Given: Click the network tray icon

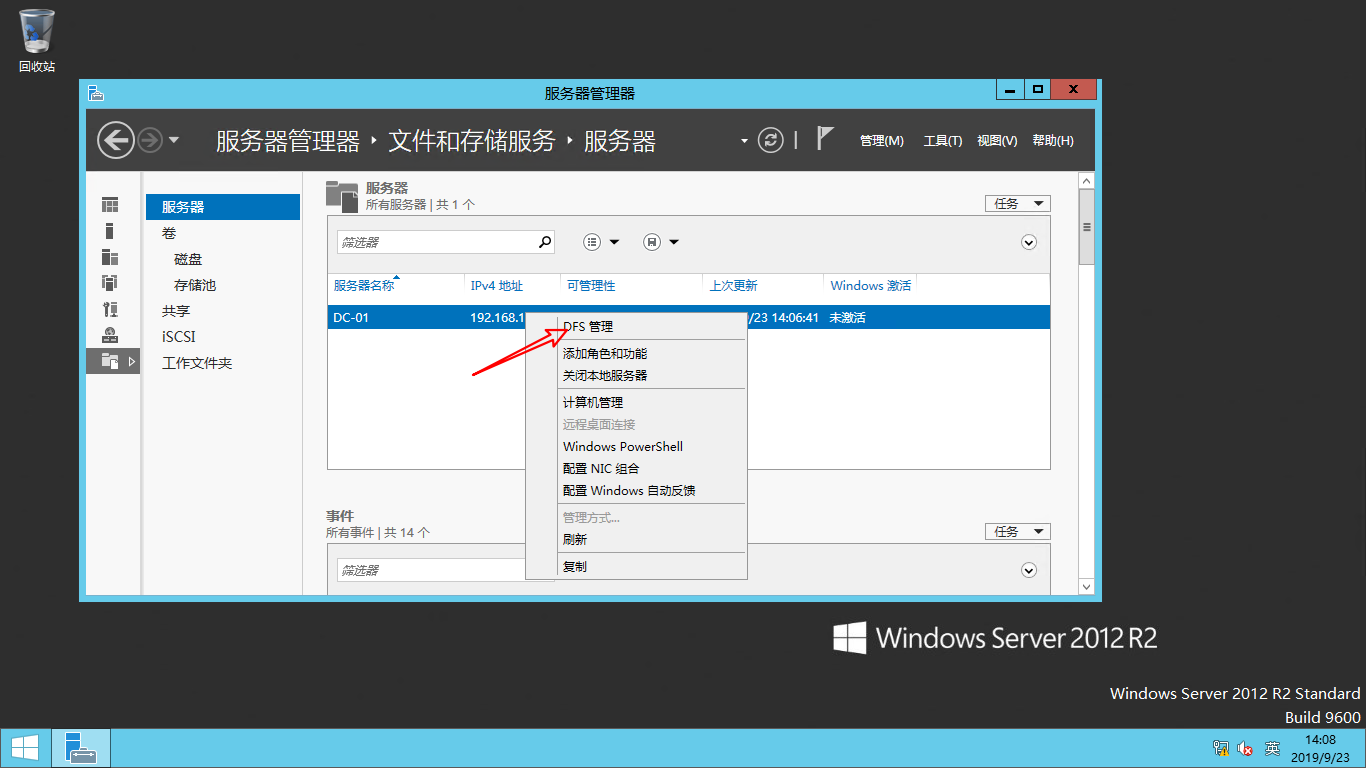Looking at the screenshot, I should tap(1221, 748).
